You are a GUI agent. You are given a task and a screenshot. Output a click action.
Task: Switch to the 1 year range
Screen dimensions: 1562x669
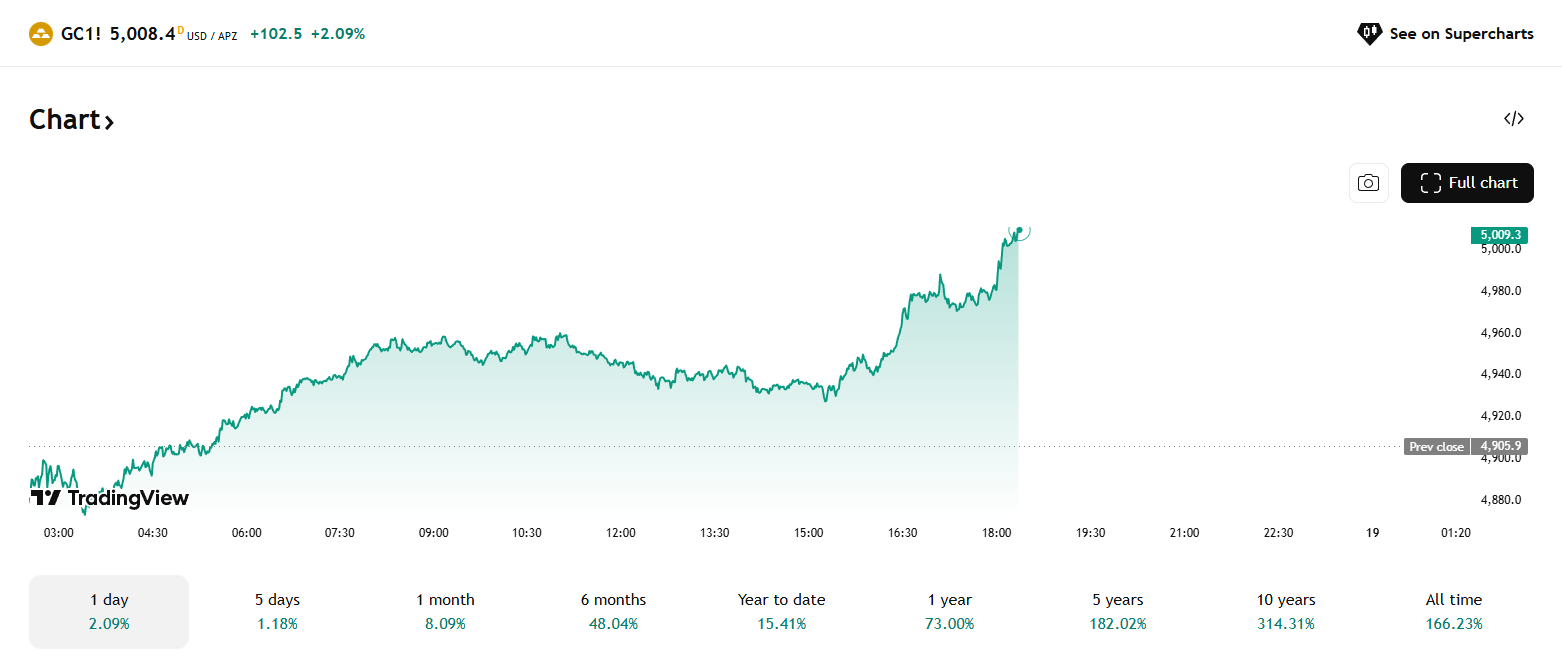pyautogui.click(x=949, y=612)
